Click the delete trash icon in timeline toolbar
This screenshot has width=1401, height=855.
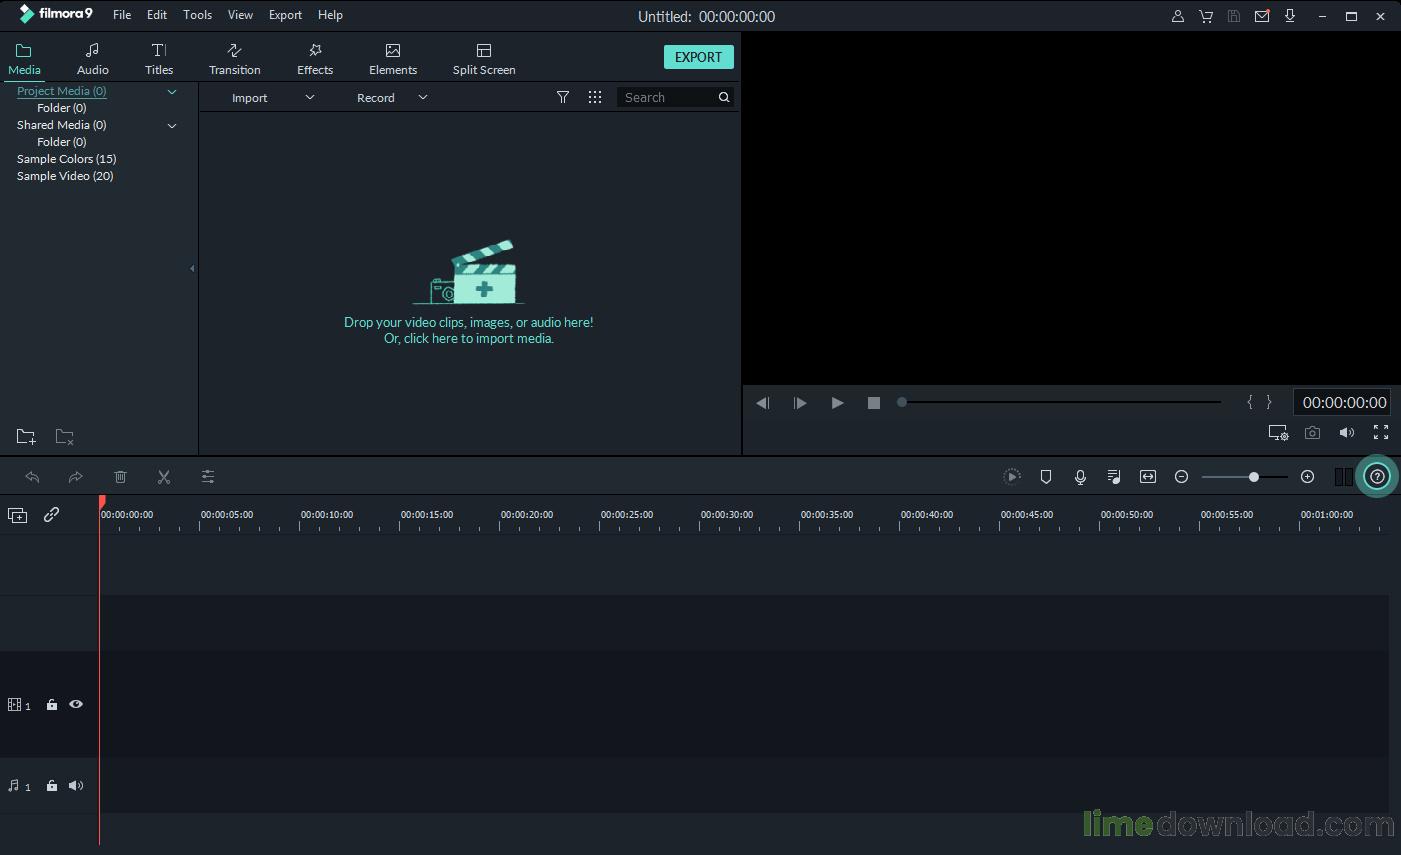[120, 477]
